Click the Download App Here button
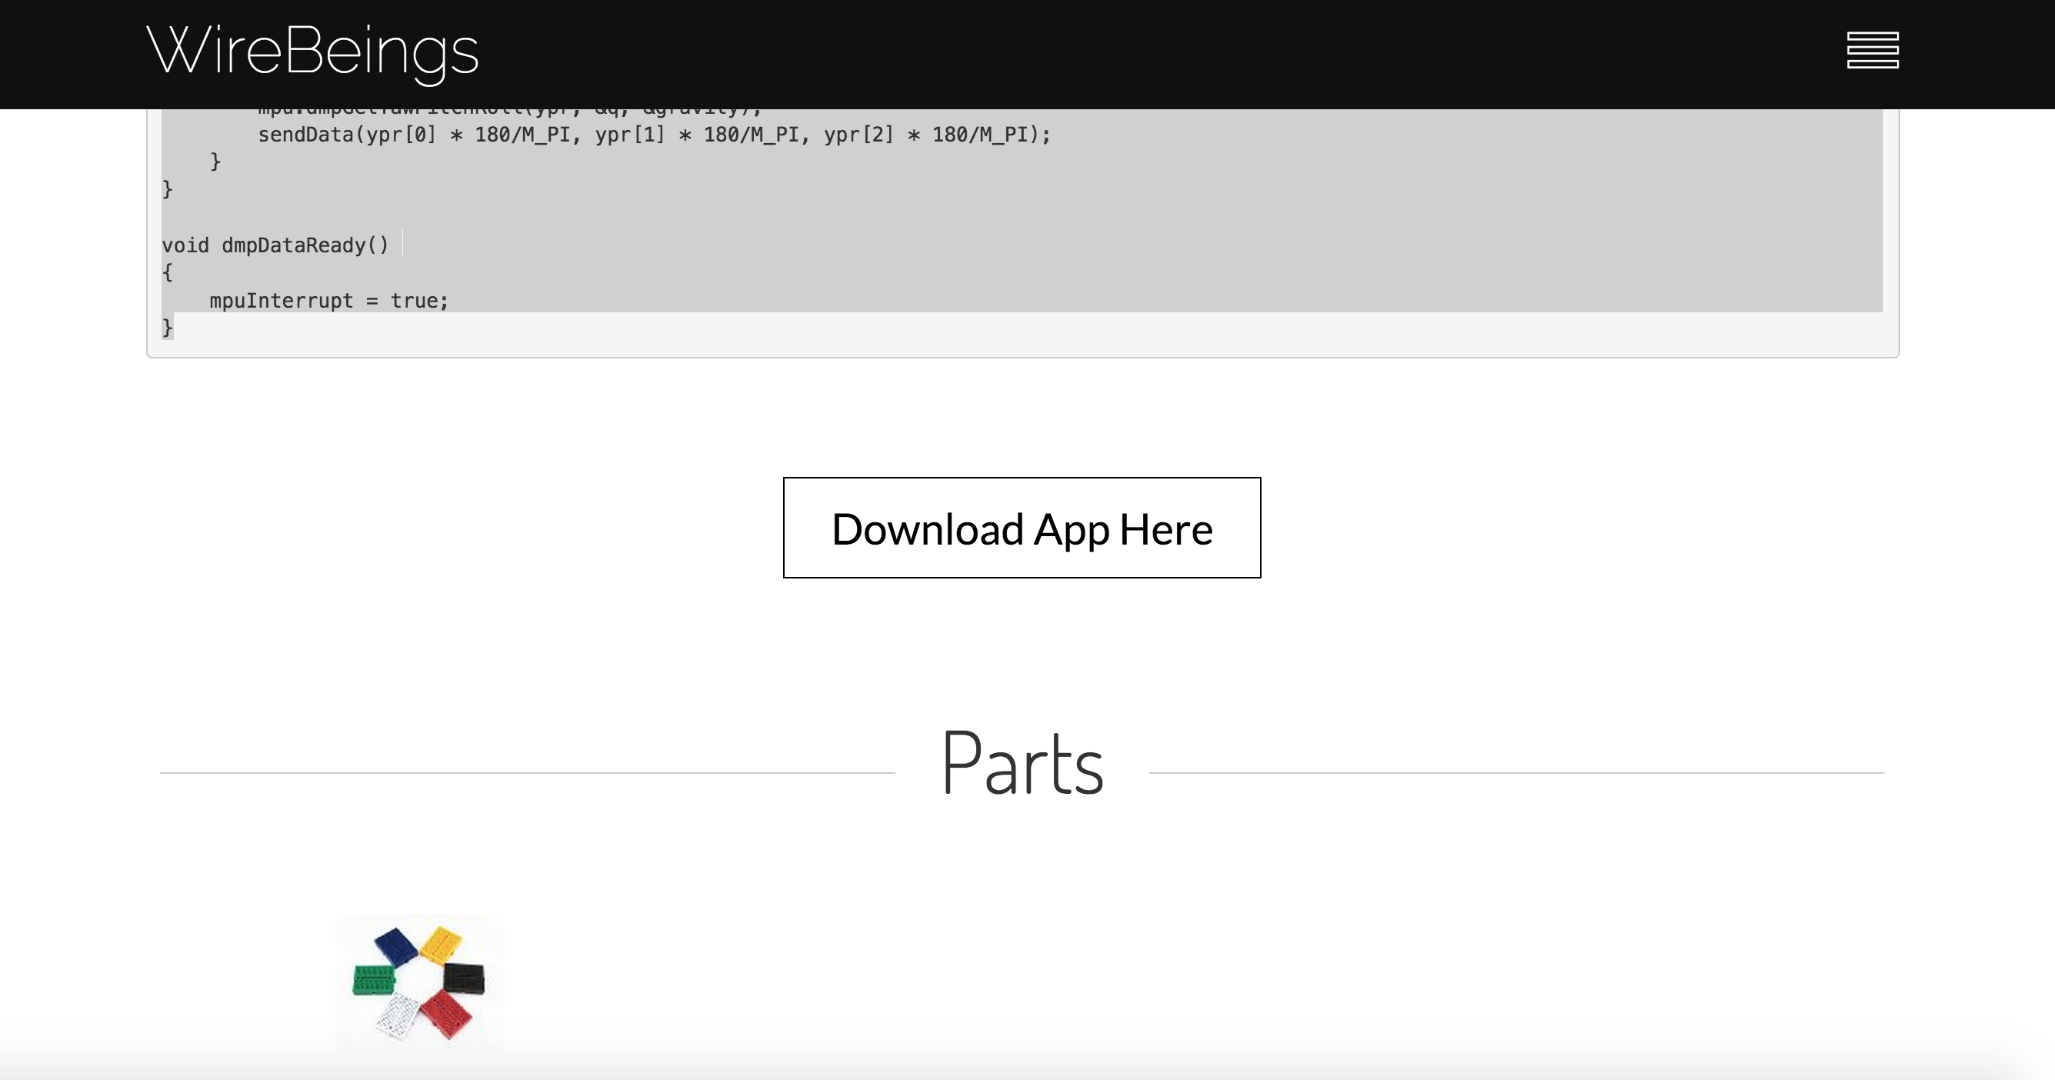The height and width of the screenshot is (1080, 2055). click(1021, 528)
